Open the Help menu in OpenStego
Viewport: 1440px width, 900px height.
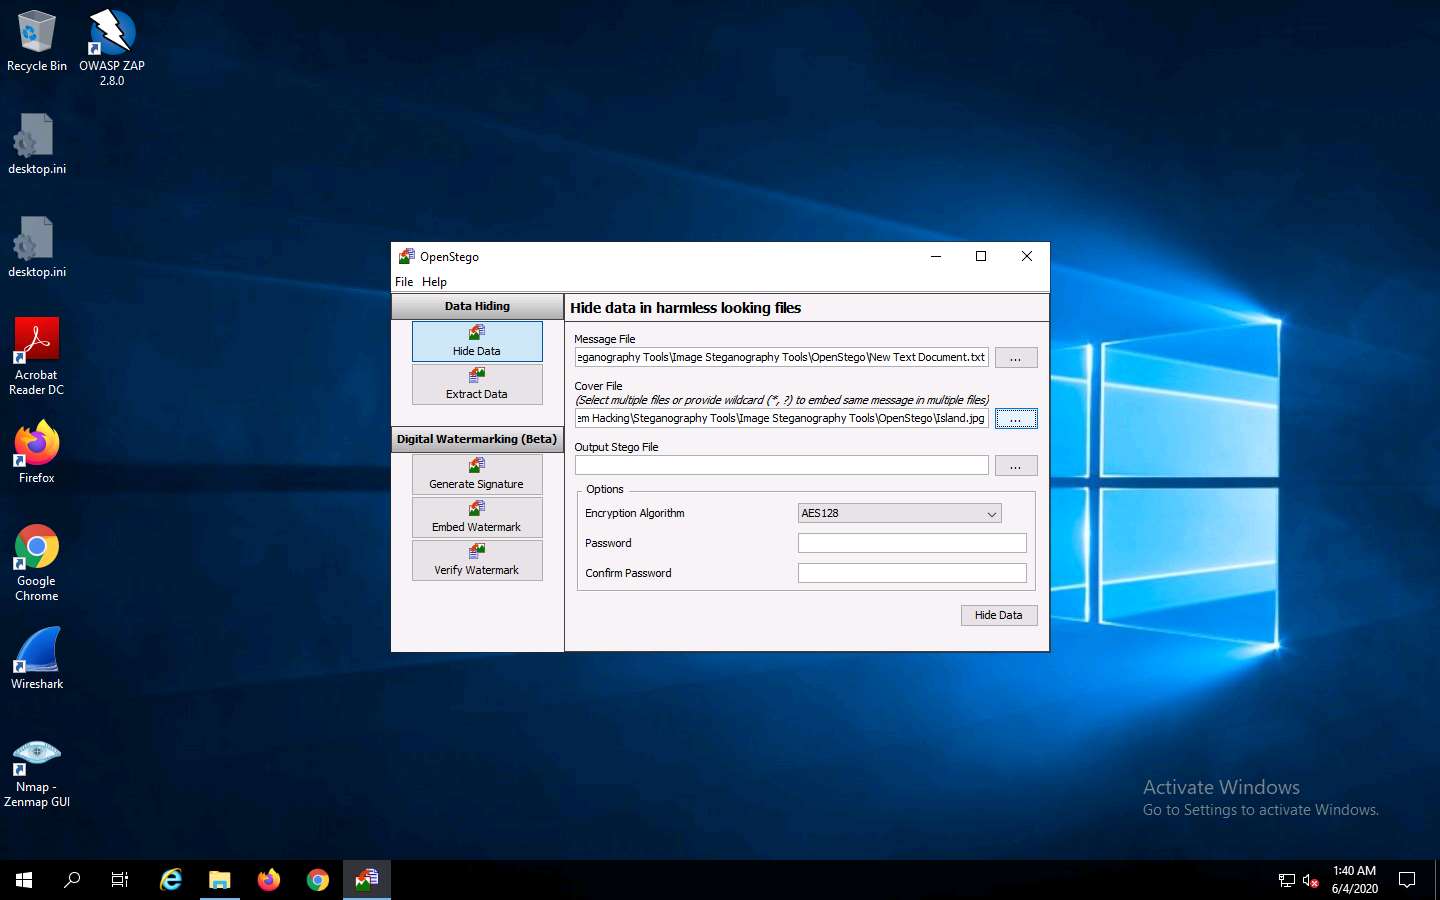434,282
